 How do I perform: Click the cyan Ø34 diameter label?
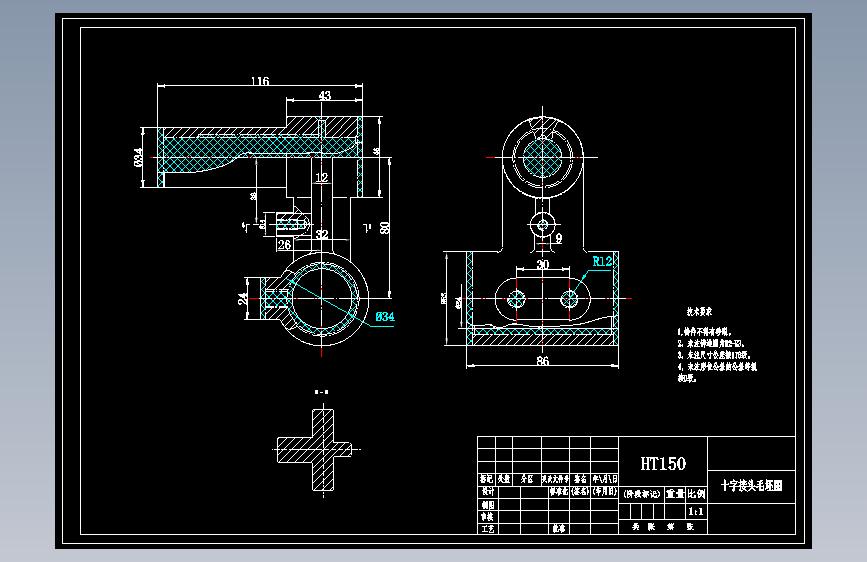385,317
